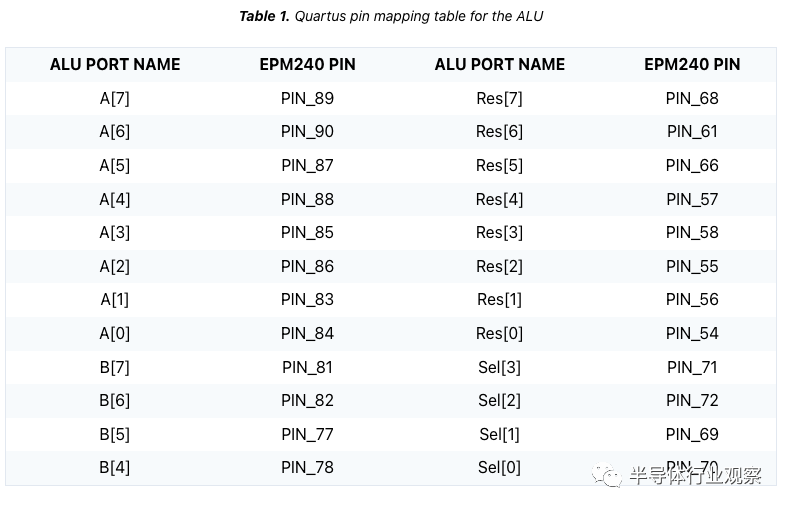Select the PIN_77 cell
The width and height of the screenshot is (787, 510).
(x=307, y=434)
